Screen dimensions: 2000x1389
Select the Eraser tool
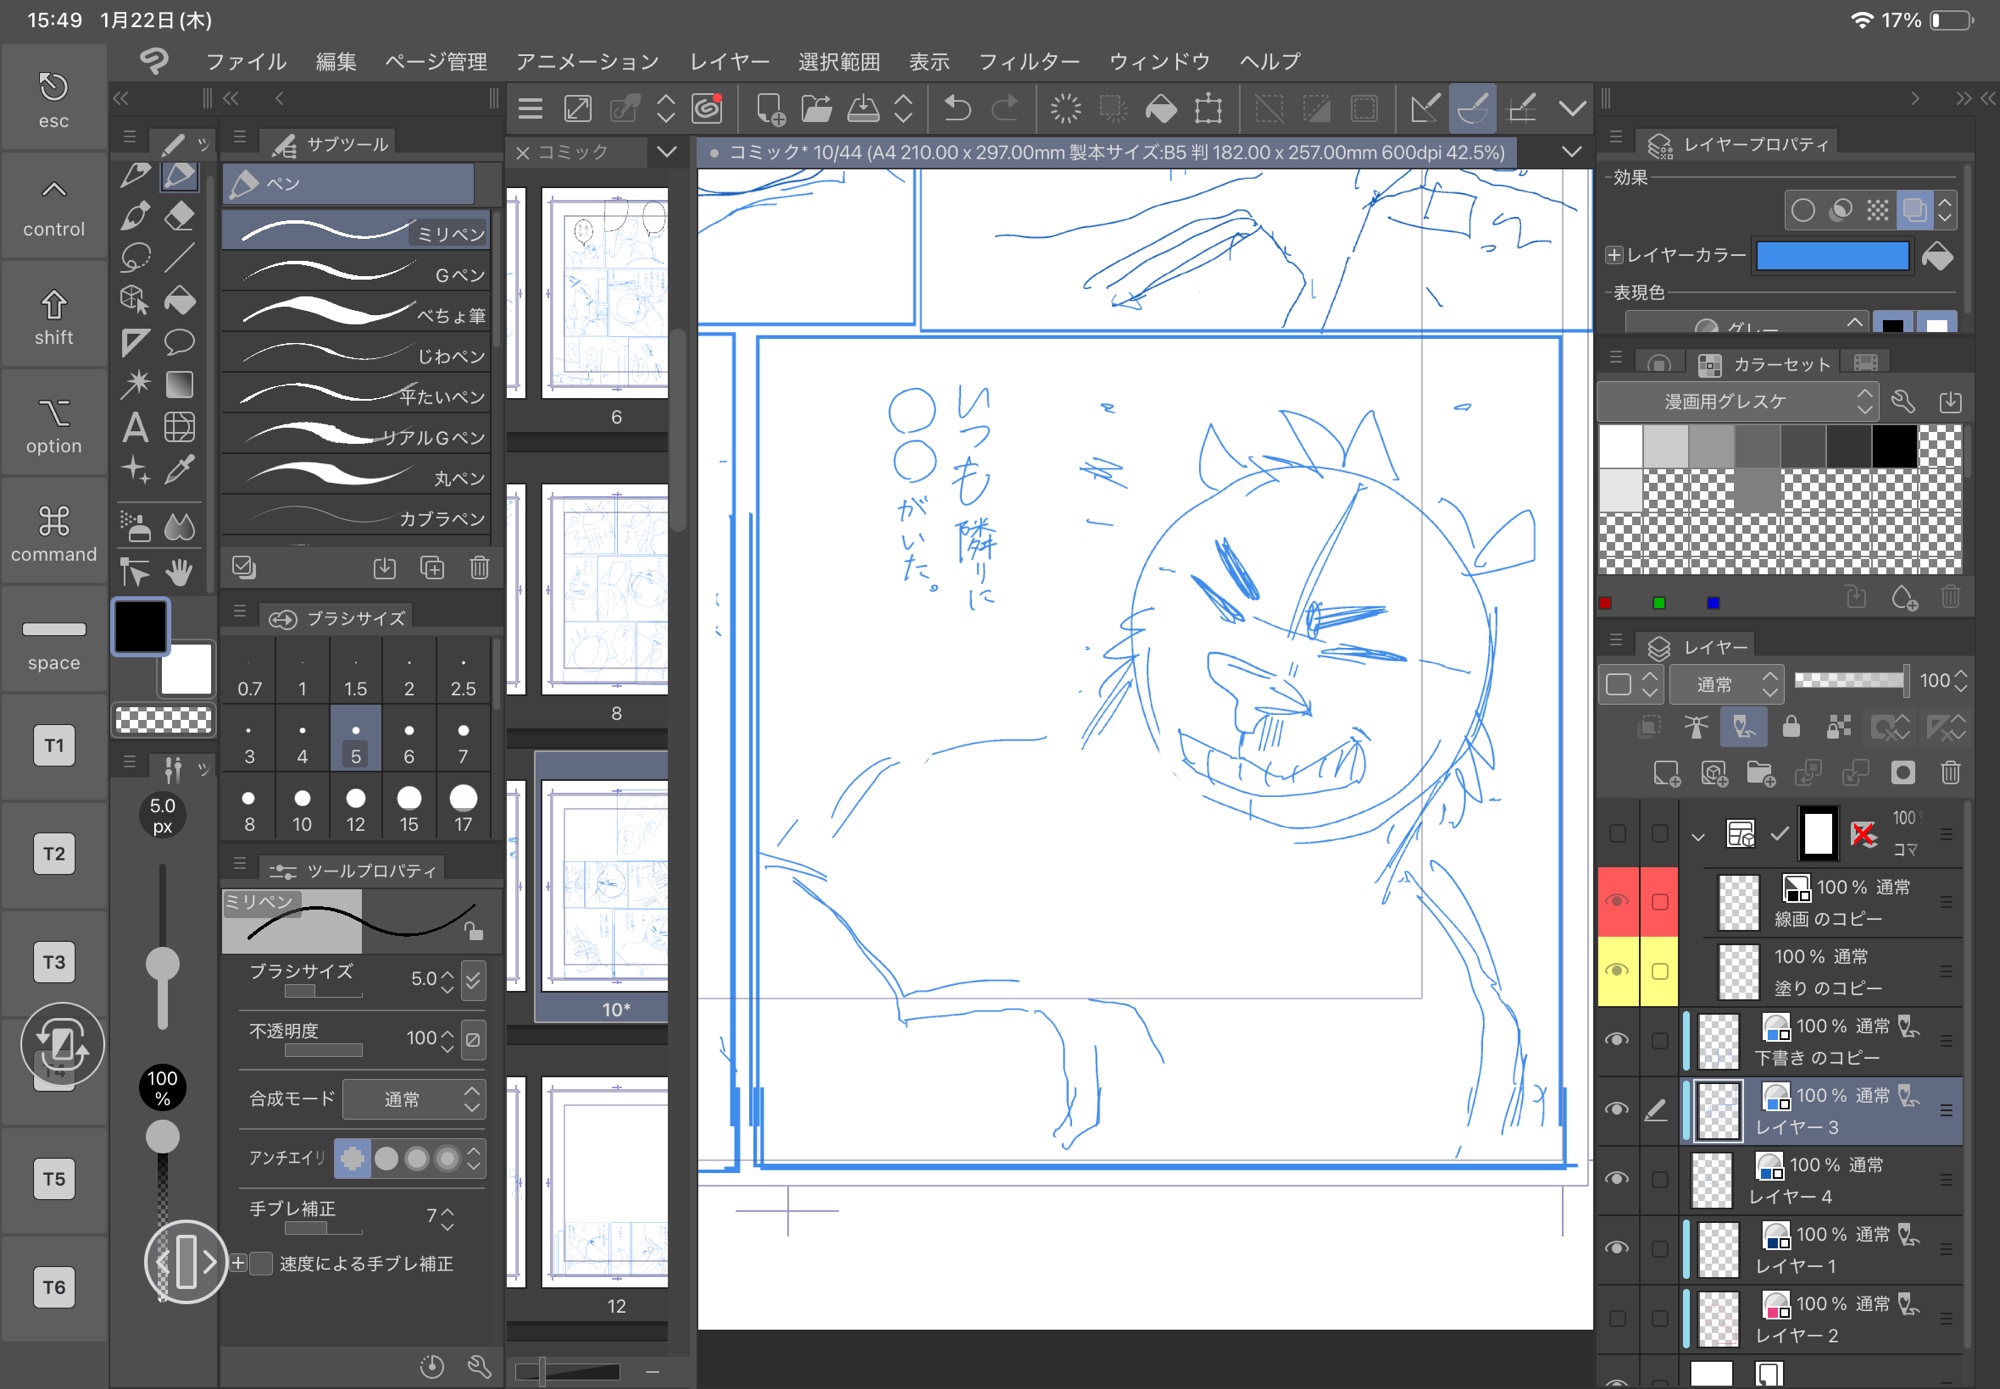coord(179,216)
